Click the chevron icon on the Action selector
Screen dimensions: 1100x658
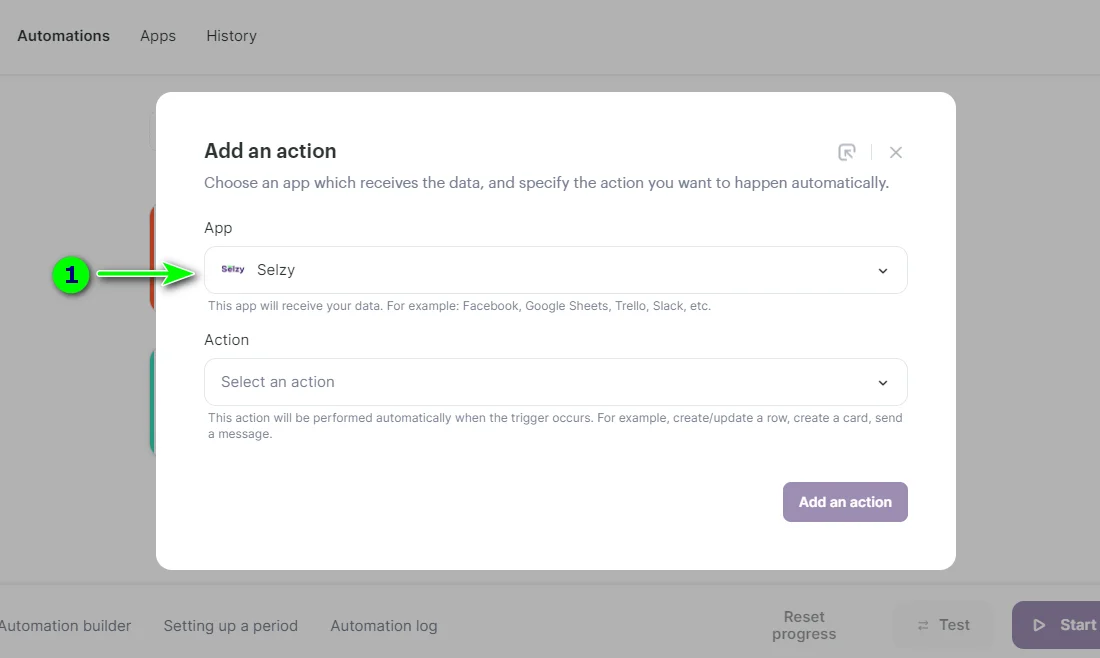[x=882, y=382]
